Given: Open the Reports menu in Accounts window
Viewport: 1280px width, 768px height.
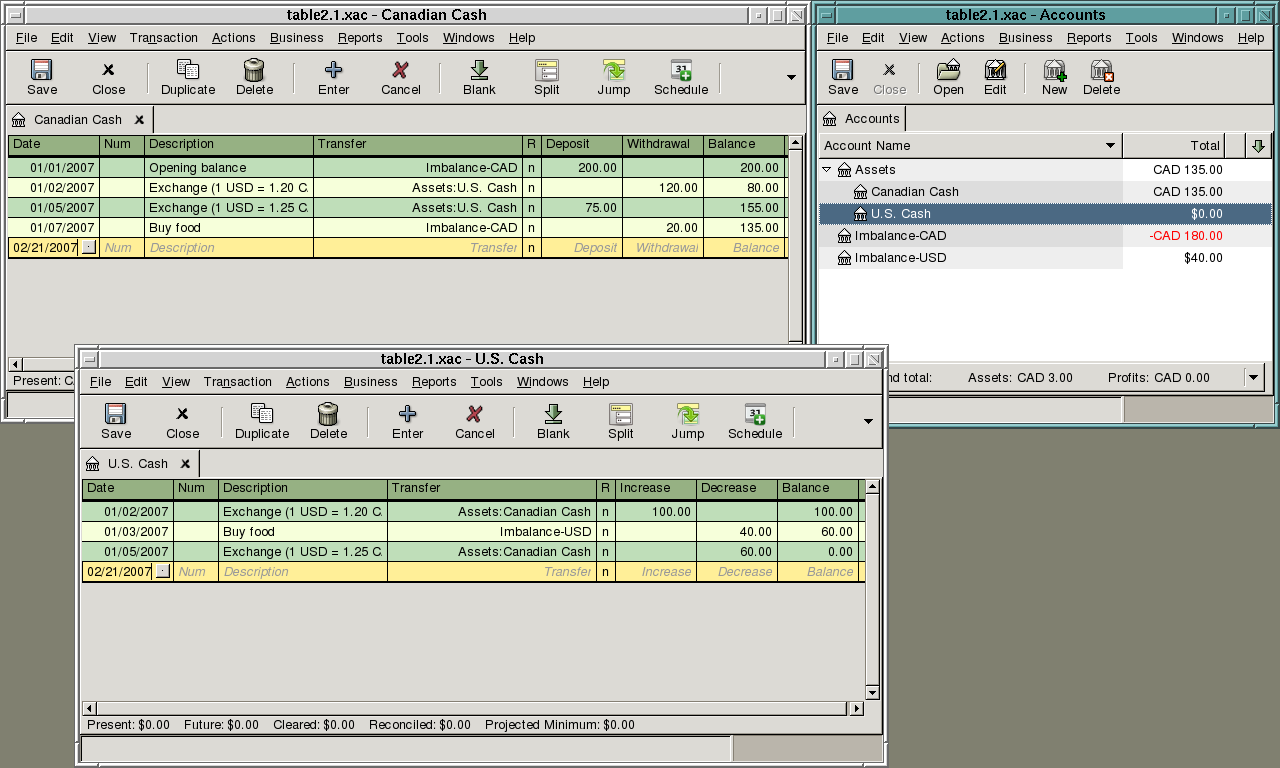Looking at the screenshot, I should (1088, 38).
